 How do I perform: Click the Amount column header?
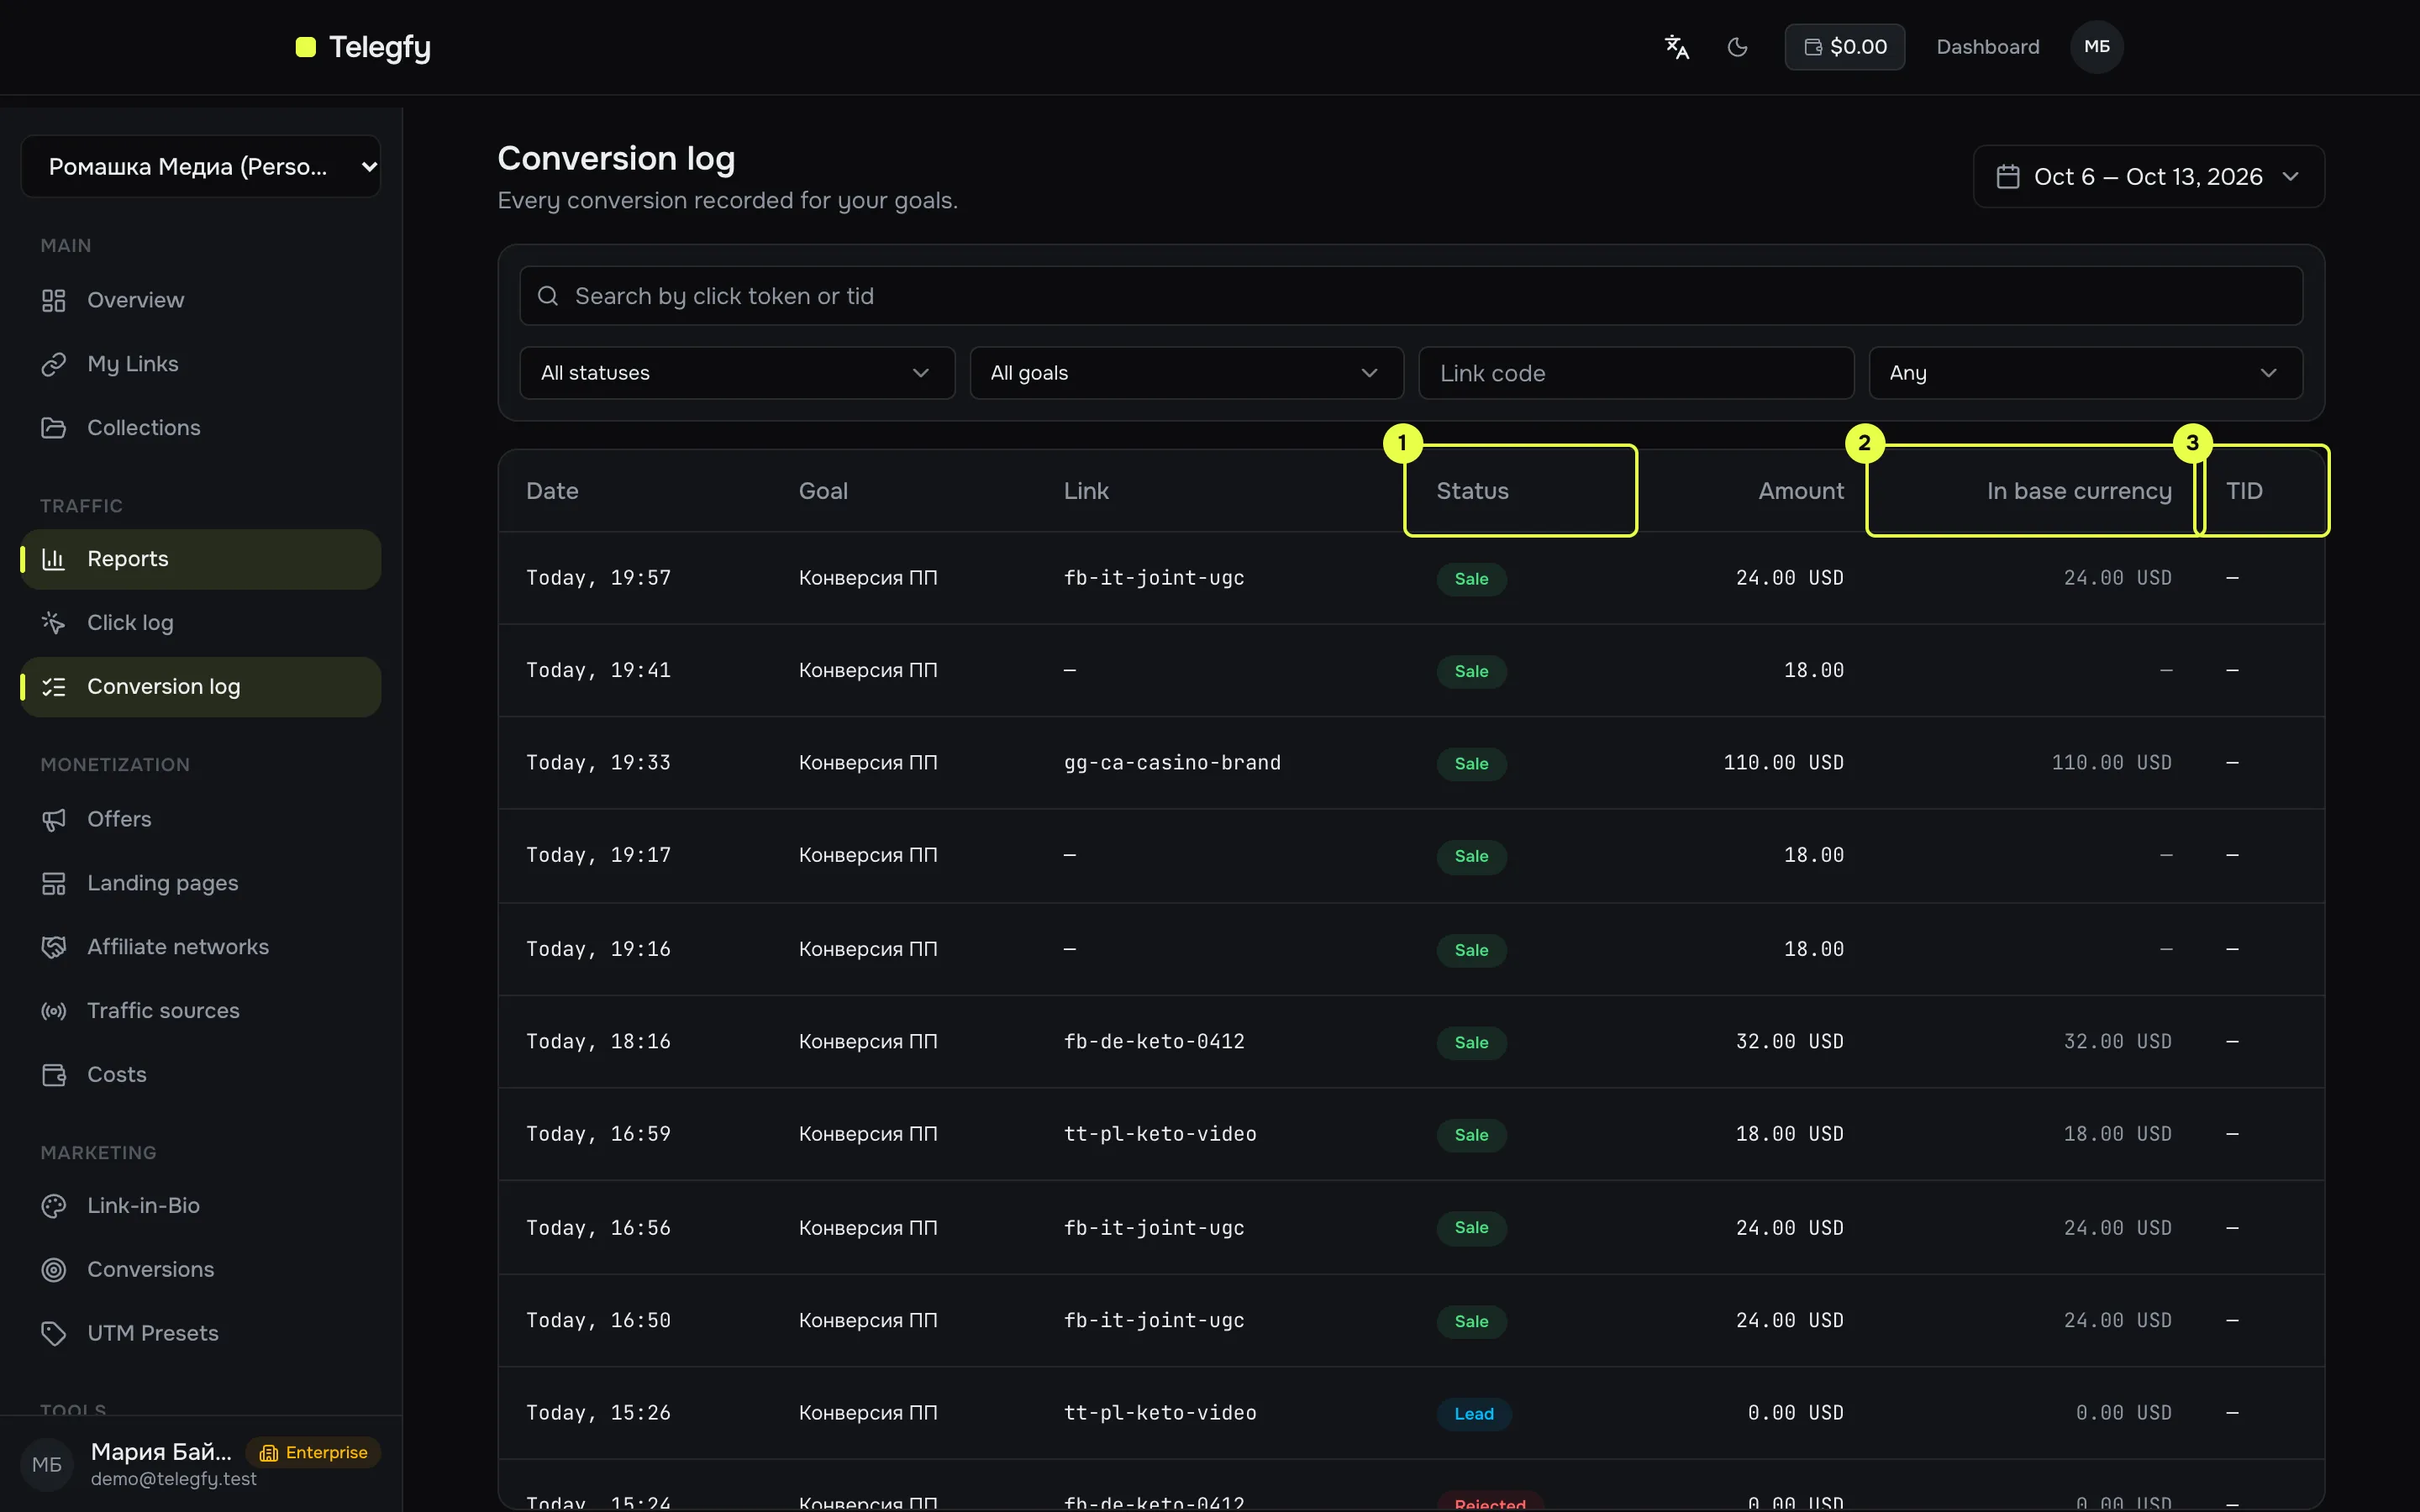tap(1801, 491)
